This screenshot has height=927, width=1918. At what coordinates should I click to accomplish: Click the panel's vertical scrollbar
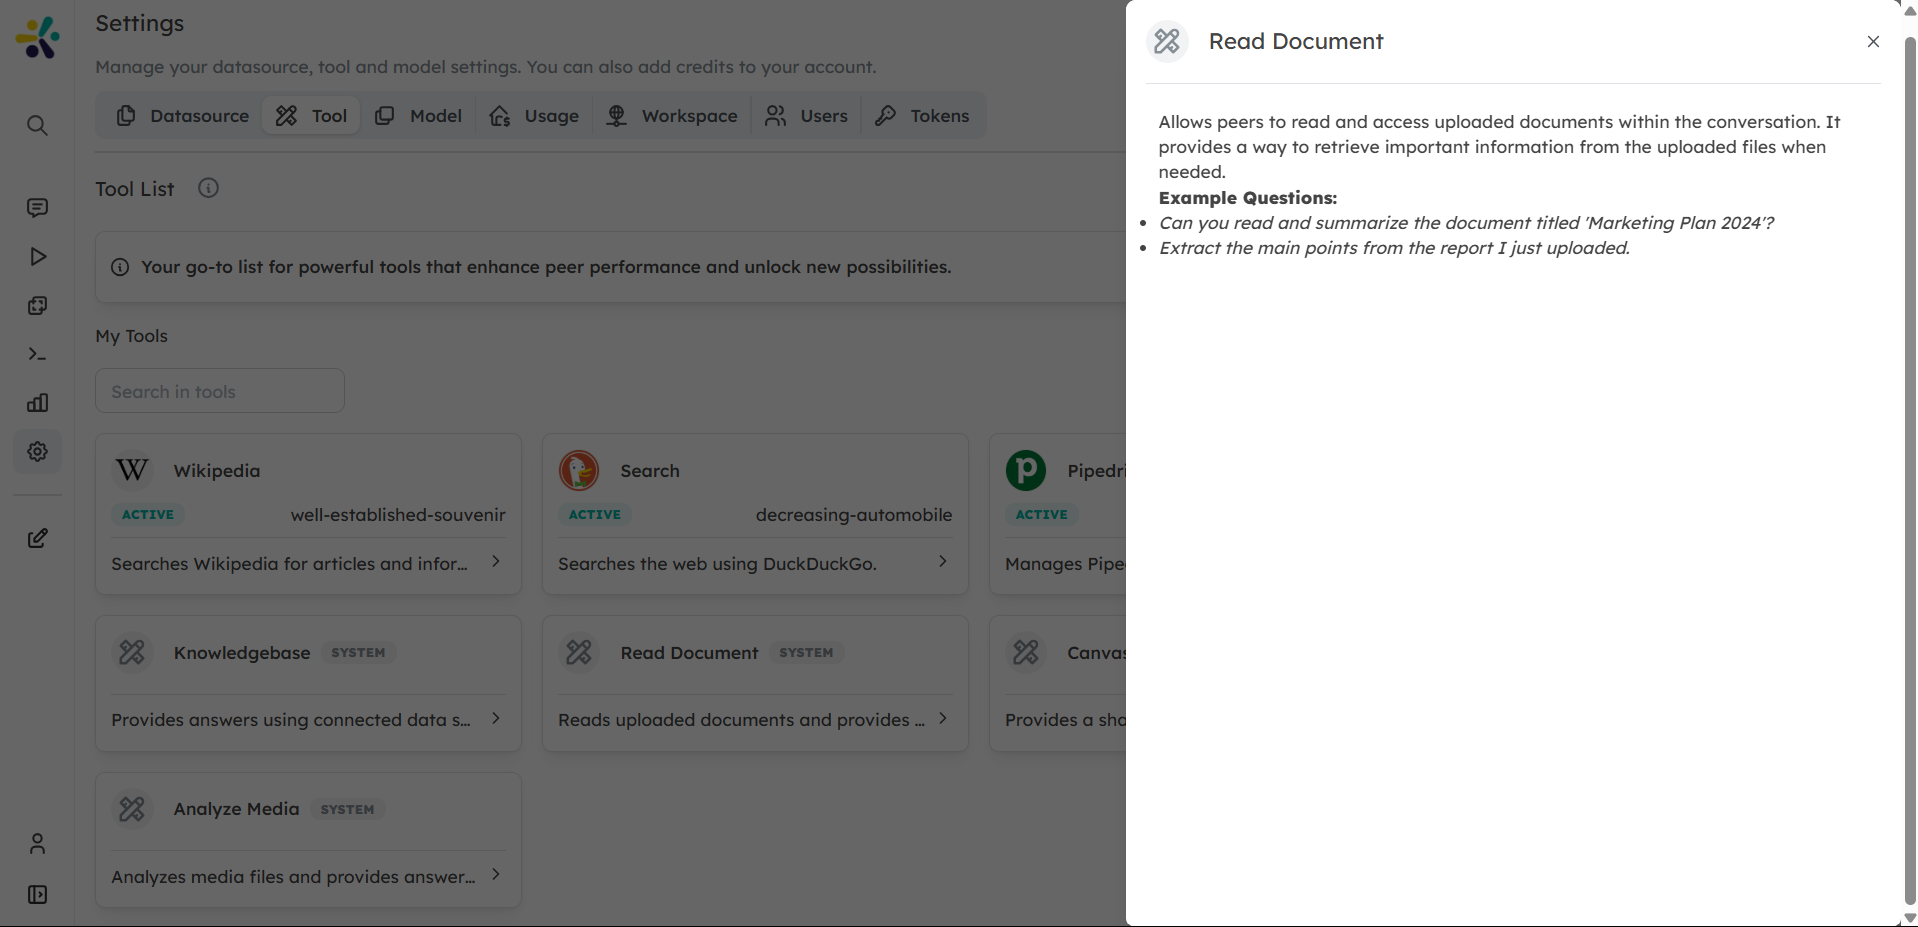click(x=1909, y=460)
